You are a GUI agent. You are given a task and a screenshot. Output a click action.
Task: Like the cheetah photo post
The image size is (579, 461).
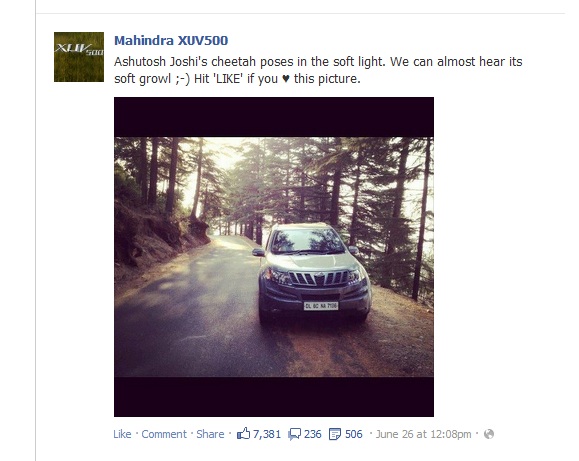(x=122, y=434)
